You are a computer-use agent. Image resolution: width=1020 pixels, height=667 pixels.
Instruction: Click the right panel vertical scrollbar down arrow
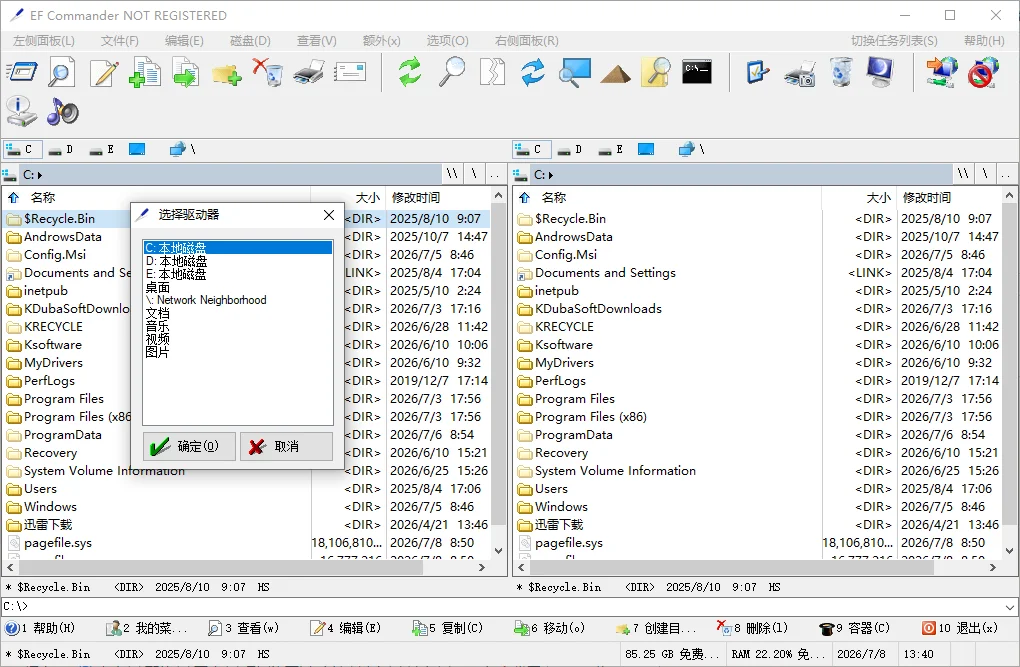[1010, 551]
